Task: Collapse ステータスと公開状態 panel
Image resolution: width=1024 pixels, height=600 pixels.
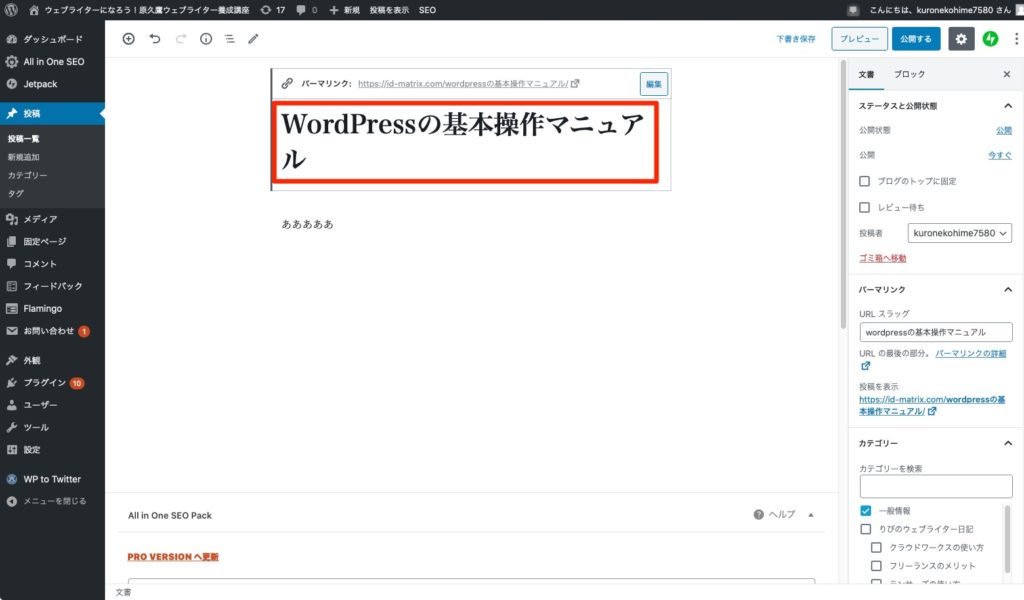Action: point(1008,106)
